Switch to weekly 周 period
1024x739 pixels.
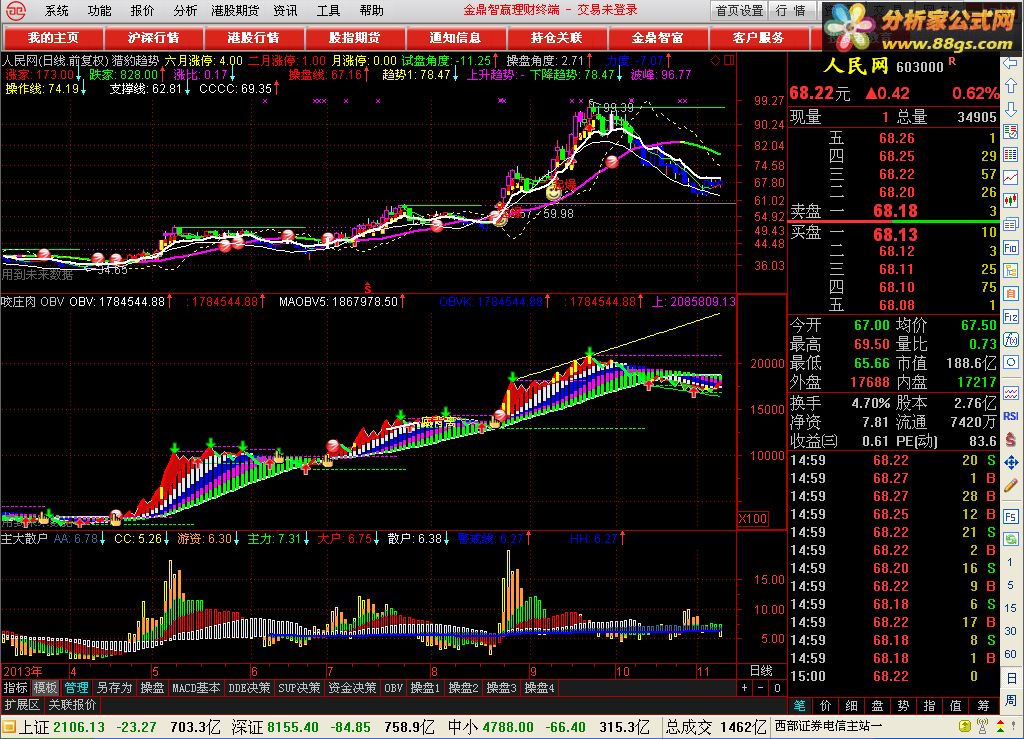(x=1010, y=700)
